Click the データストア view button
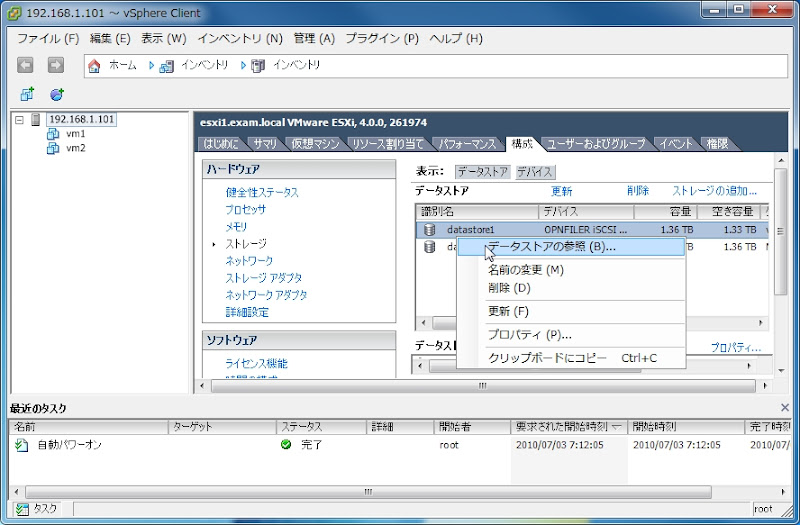Viewport: 800px width, 525px height. coord(482,172)
